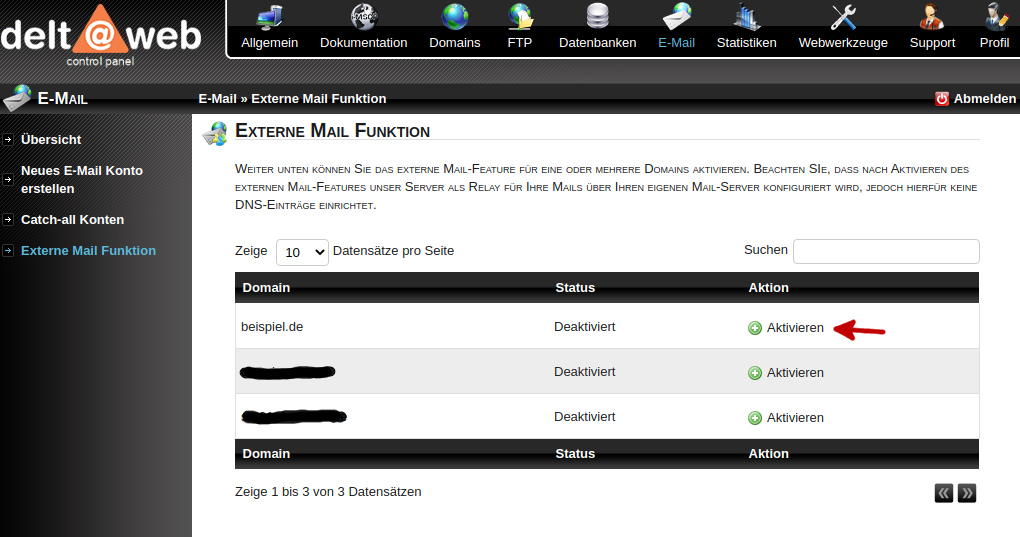
Task: Open the Allgemein section icon
Action: [269, 18]
